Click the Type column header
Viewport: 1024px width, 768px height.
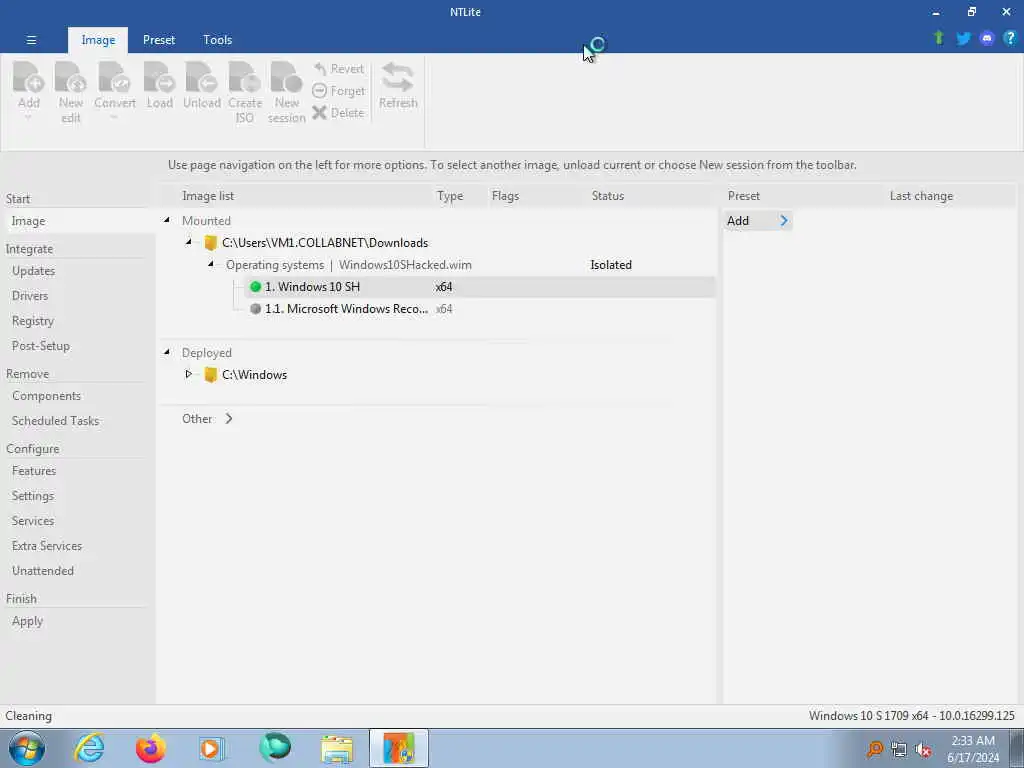[450, 196]
